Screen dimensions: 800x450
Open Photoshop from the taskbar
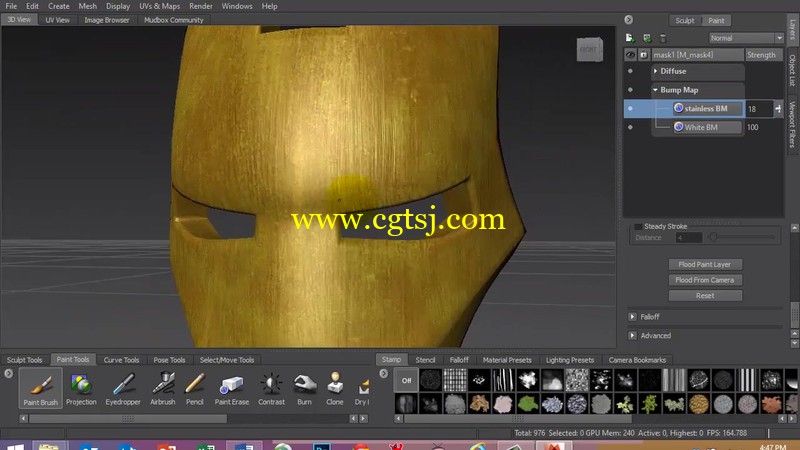(x=322, y=446)
